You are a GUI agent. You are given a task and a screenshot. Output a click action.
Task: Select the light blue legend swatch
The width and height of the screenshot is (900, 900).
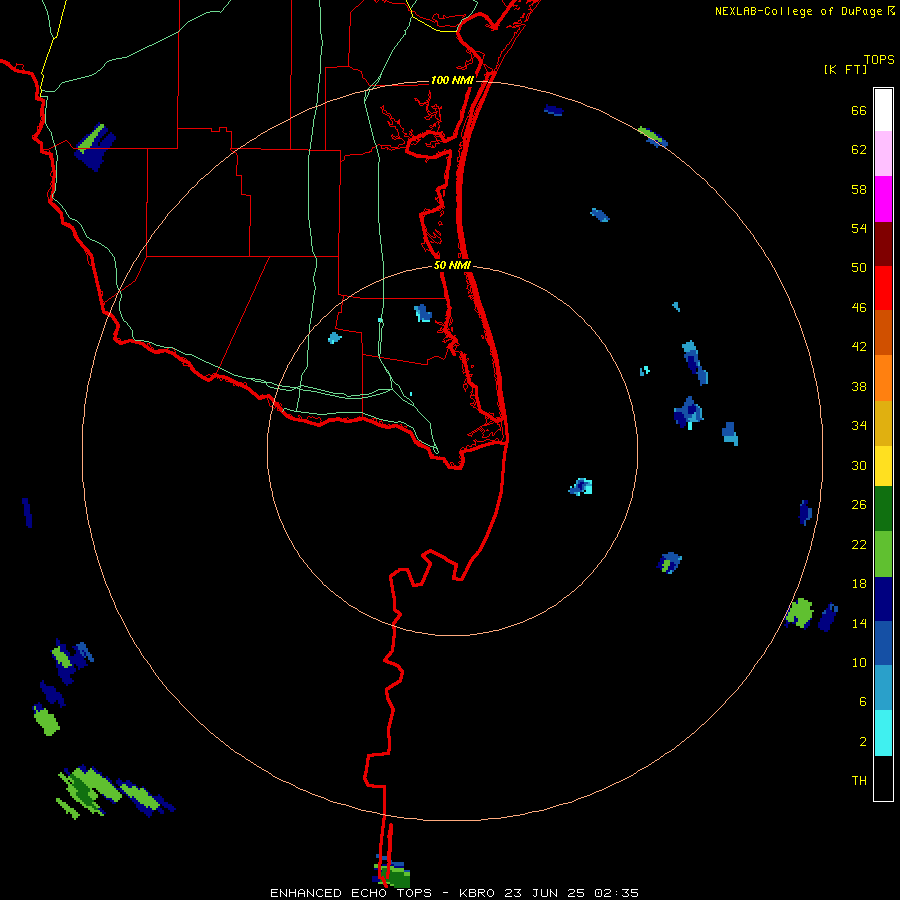(x=883, y=688)
